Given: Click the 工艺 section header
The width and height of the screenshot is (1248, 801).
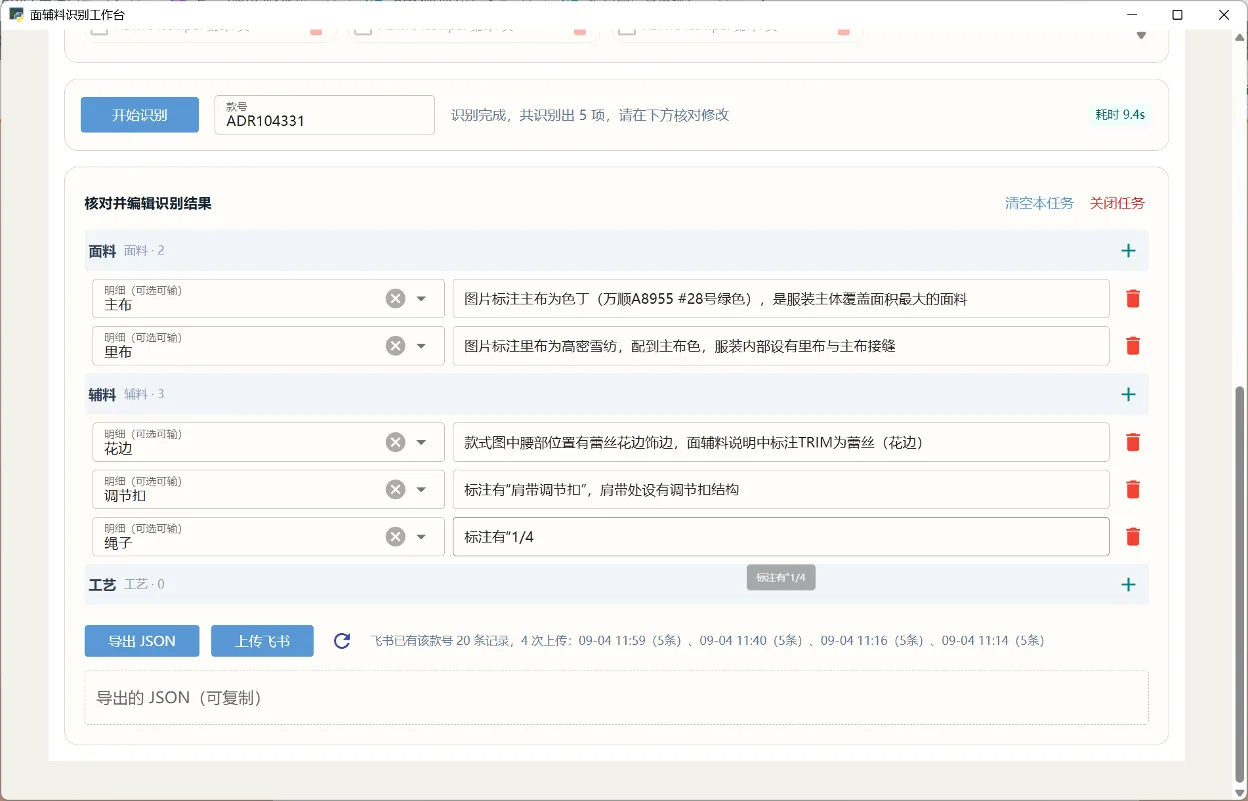Looking at the screenshot, I should [x=616, y=585].
